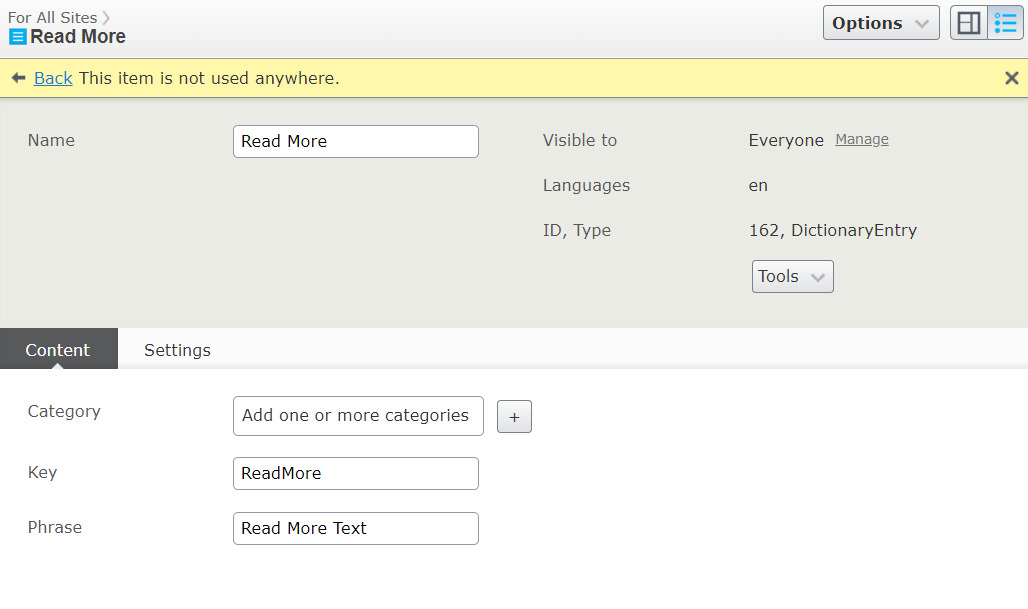Switch to the list view layout icon
1028x609 pixels.
click(1006, 23)
